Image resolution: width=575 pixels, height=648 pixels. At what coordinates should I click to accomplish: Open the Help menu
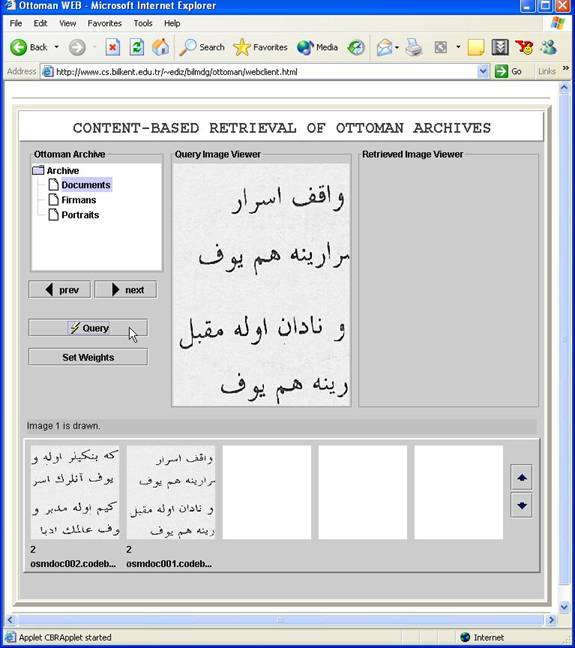[172, 23]
